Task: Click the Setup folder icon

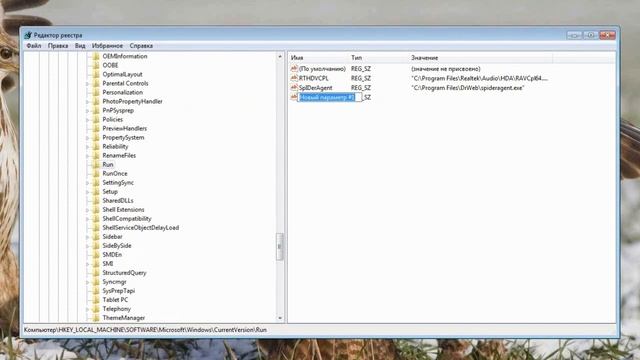Action: [96, 191]
